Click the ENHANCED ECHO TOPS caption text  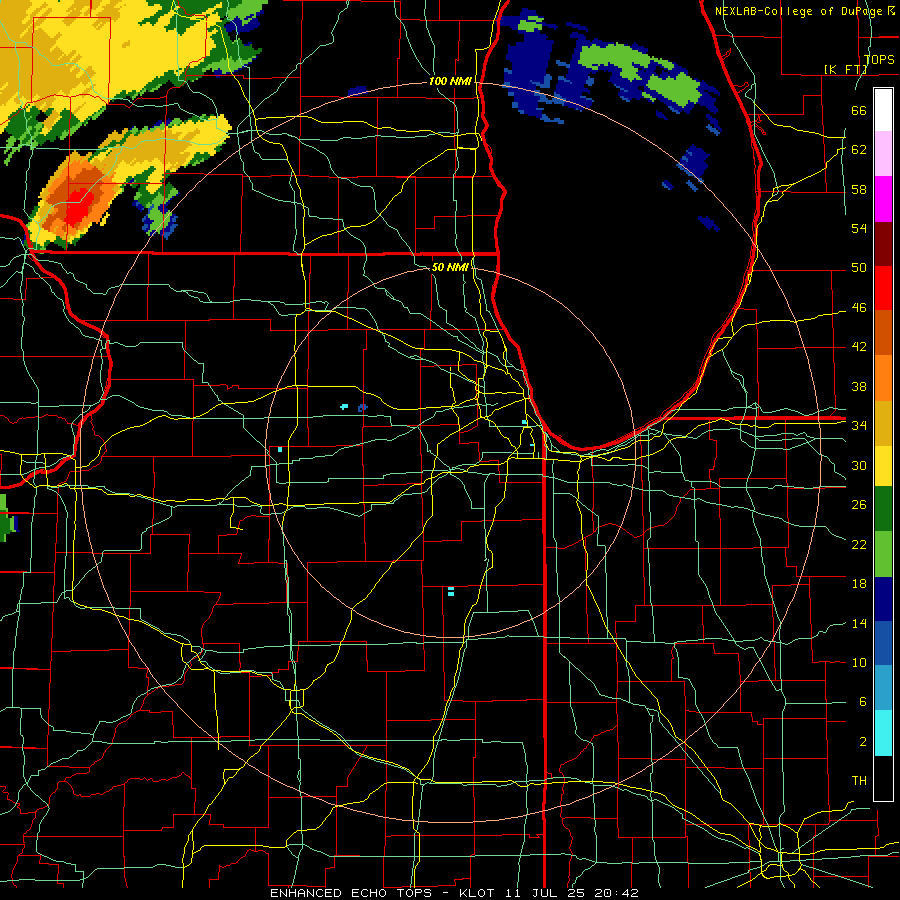point(351,893)
